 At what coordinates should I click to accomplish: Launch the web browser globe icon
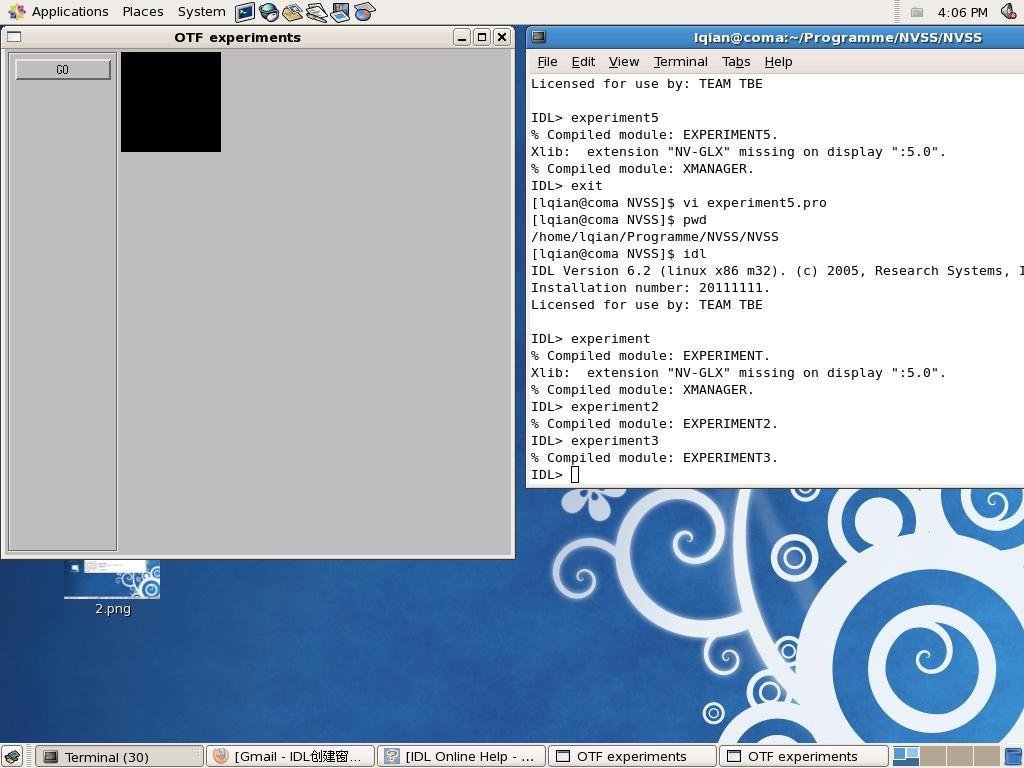pos(268,12)
